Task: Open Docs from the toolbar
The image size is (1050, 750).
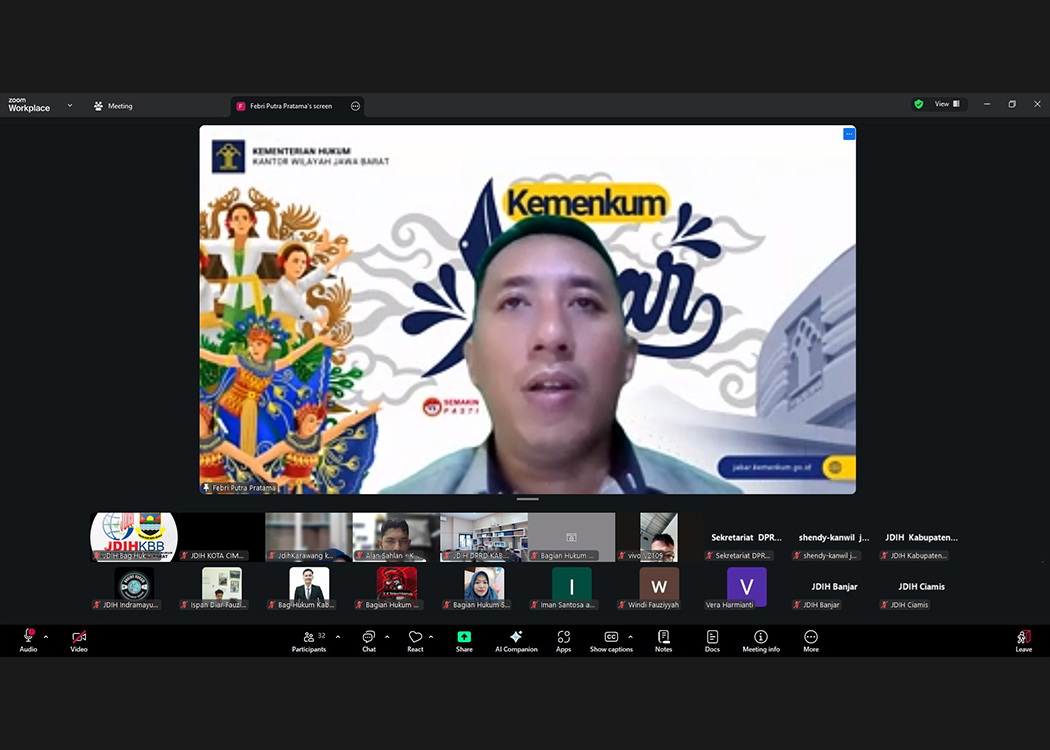Action: (x=712, y=639)
